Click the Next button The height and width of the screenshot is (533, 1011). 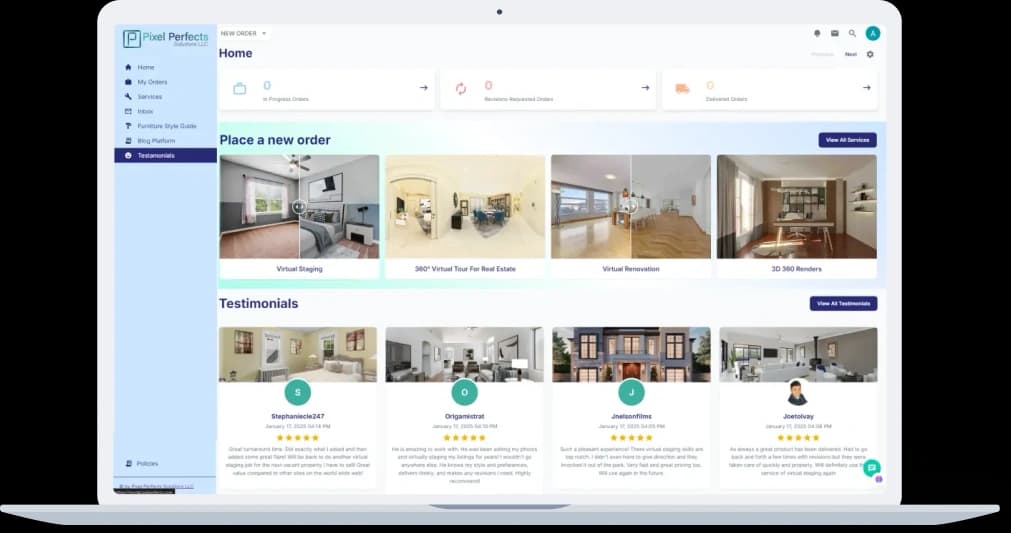(850, 54)
